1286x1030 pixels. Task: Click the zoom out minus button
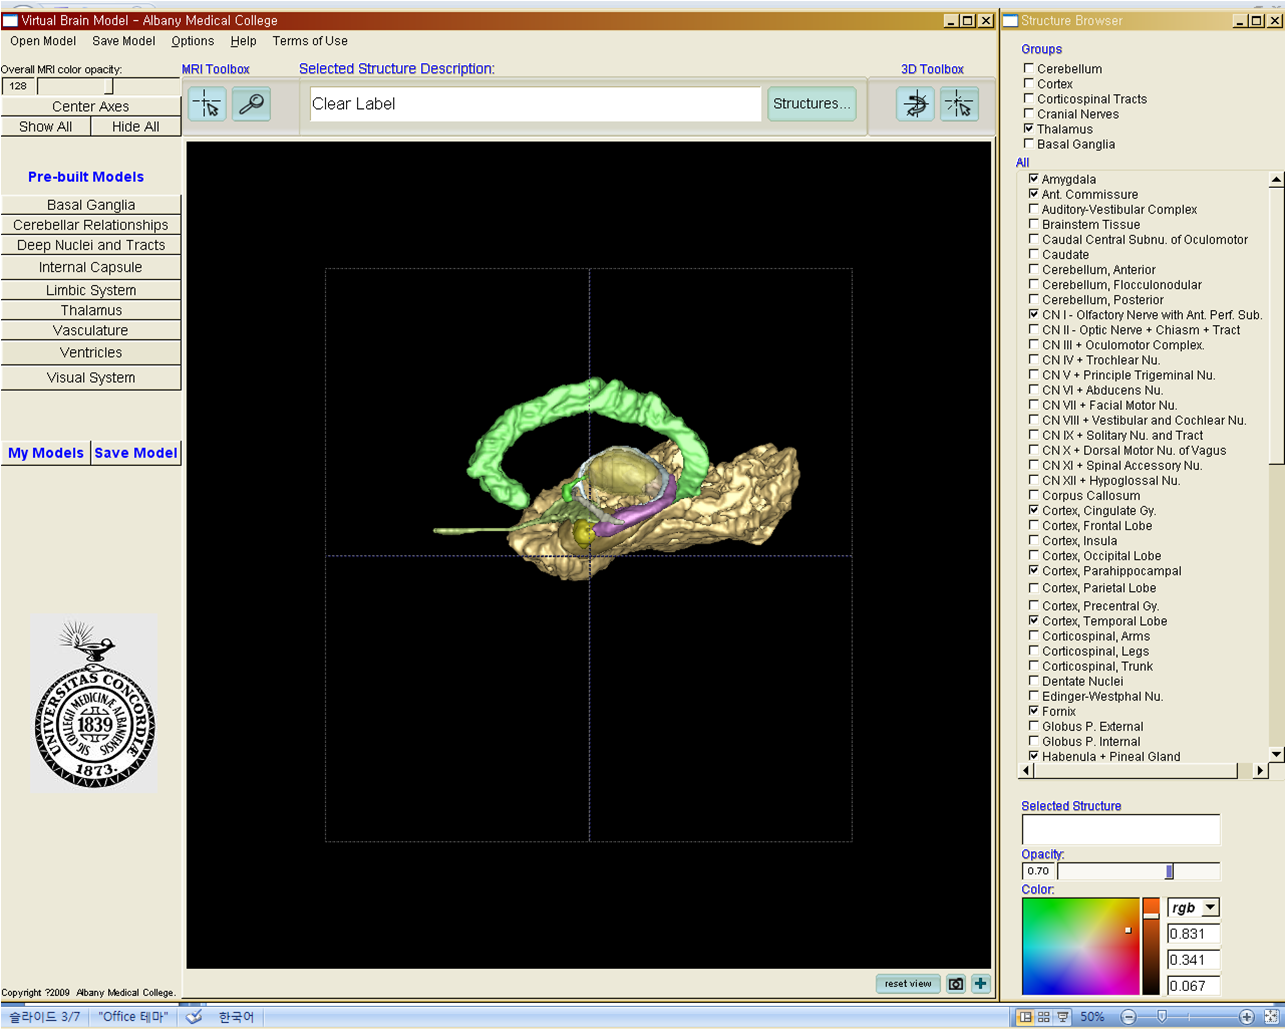point(1129,1017)
